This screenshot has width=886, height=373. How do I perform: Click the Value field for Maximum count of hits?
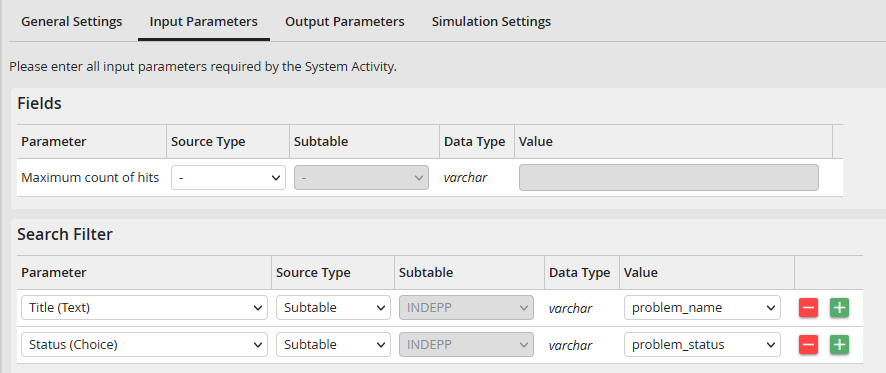(668, 177)
